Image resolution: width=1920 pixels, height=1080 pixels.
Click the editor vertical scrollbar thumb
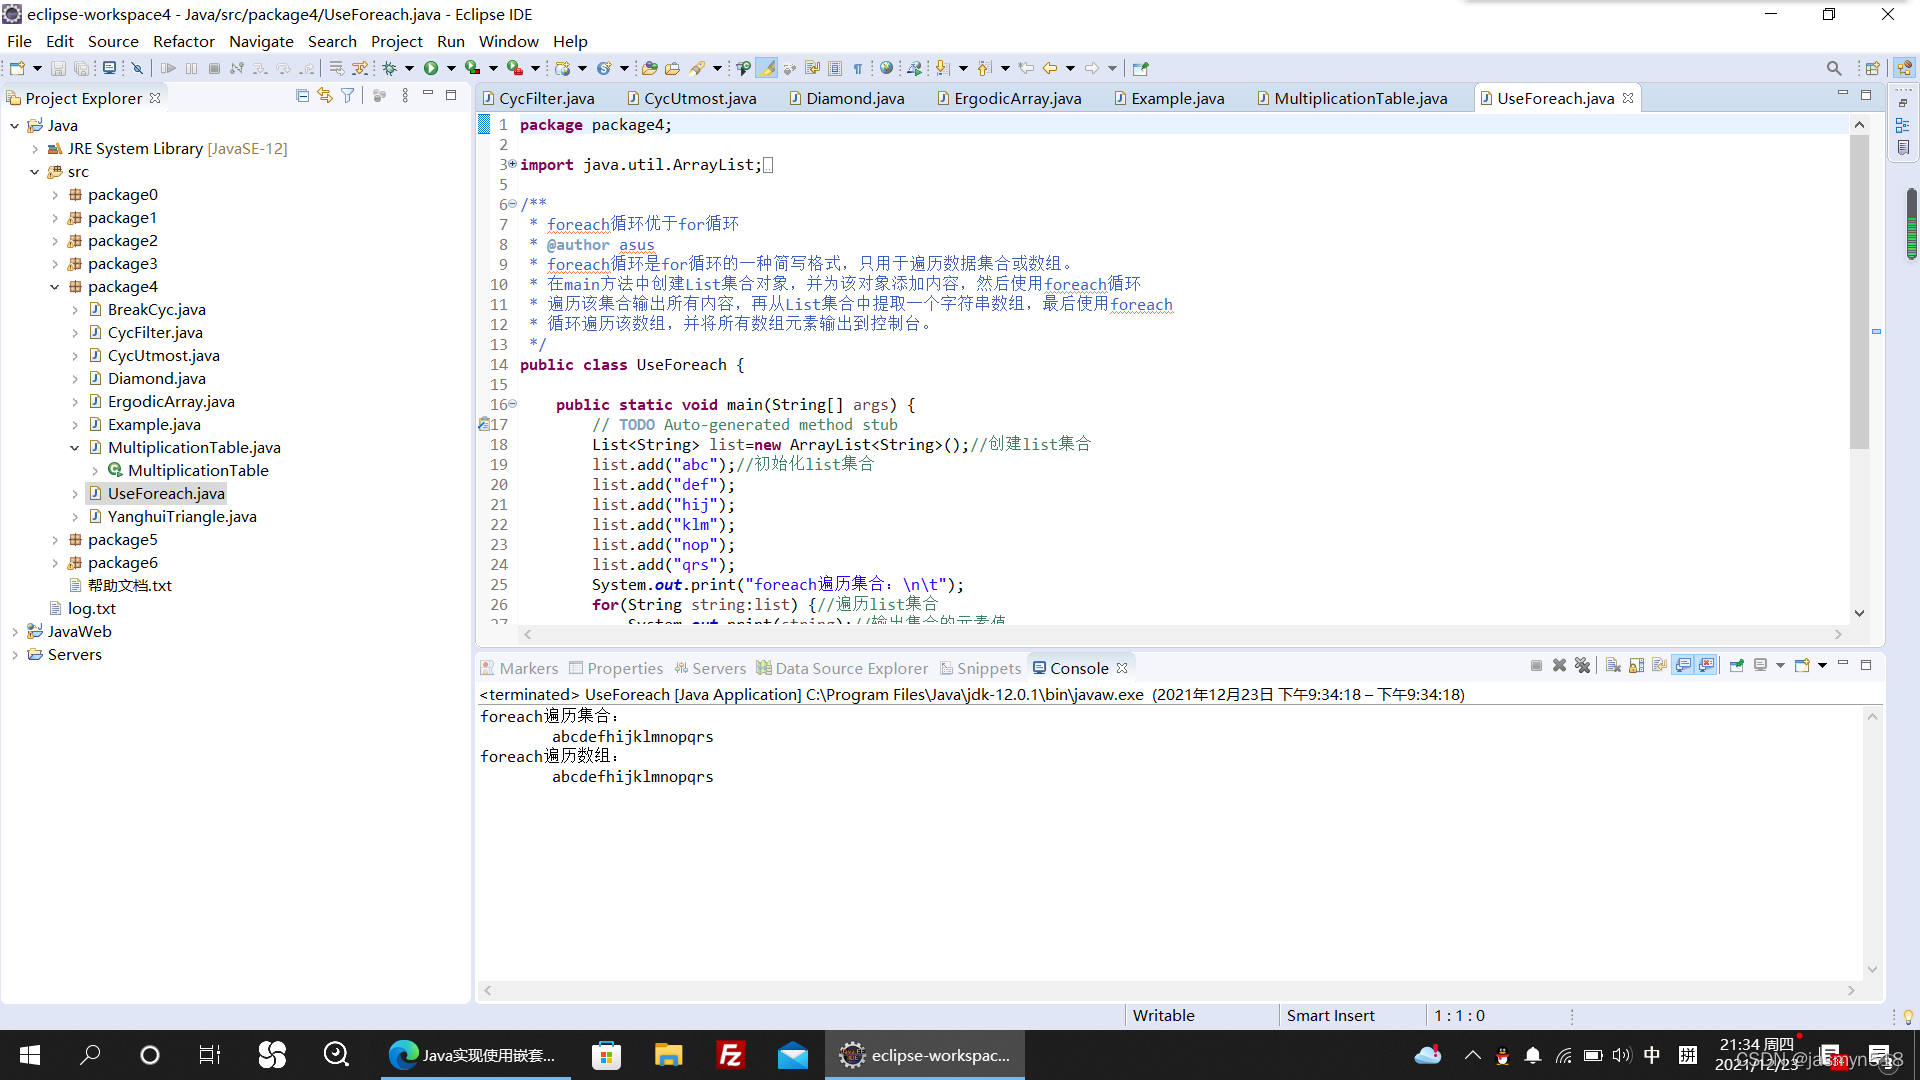tap(1859, 290)
